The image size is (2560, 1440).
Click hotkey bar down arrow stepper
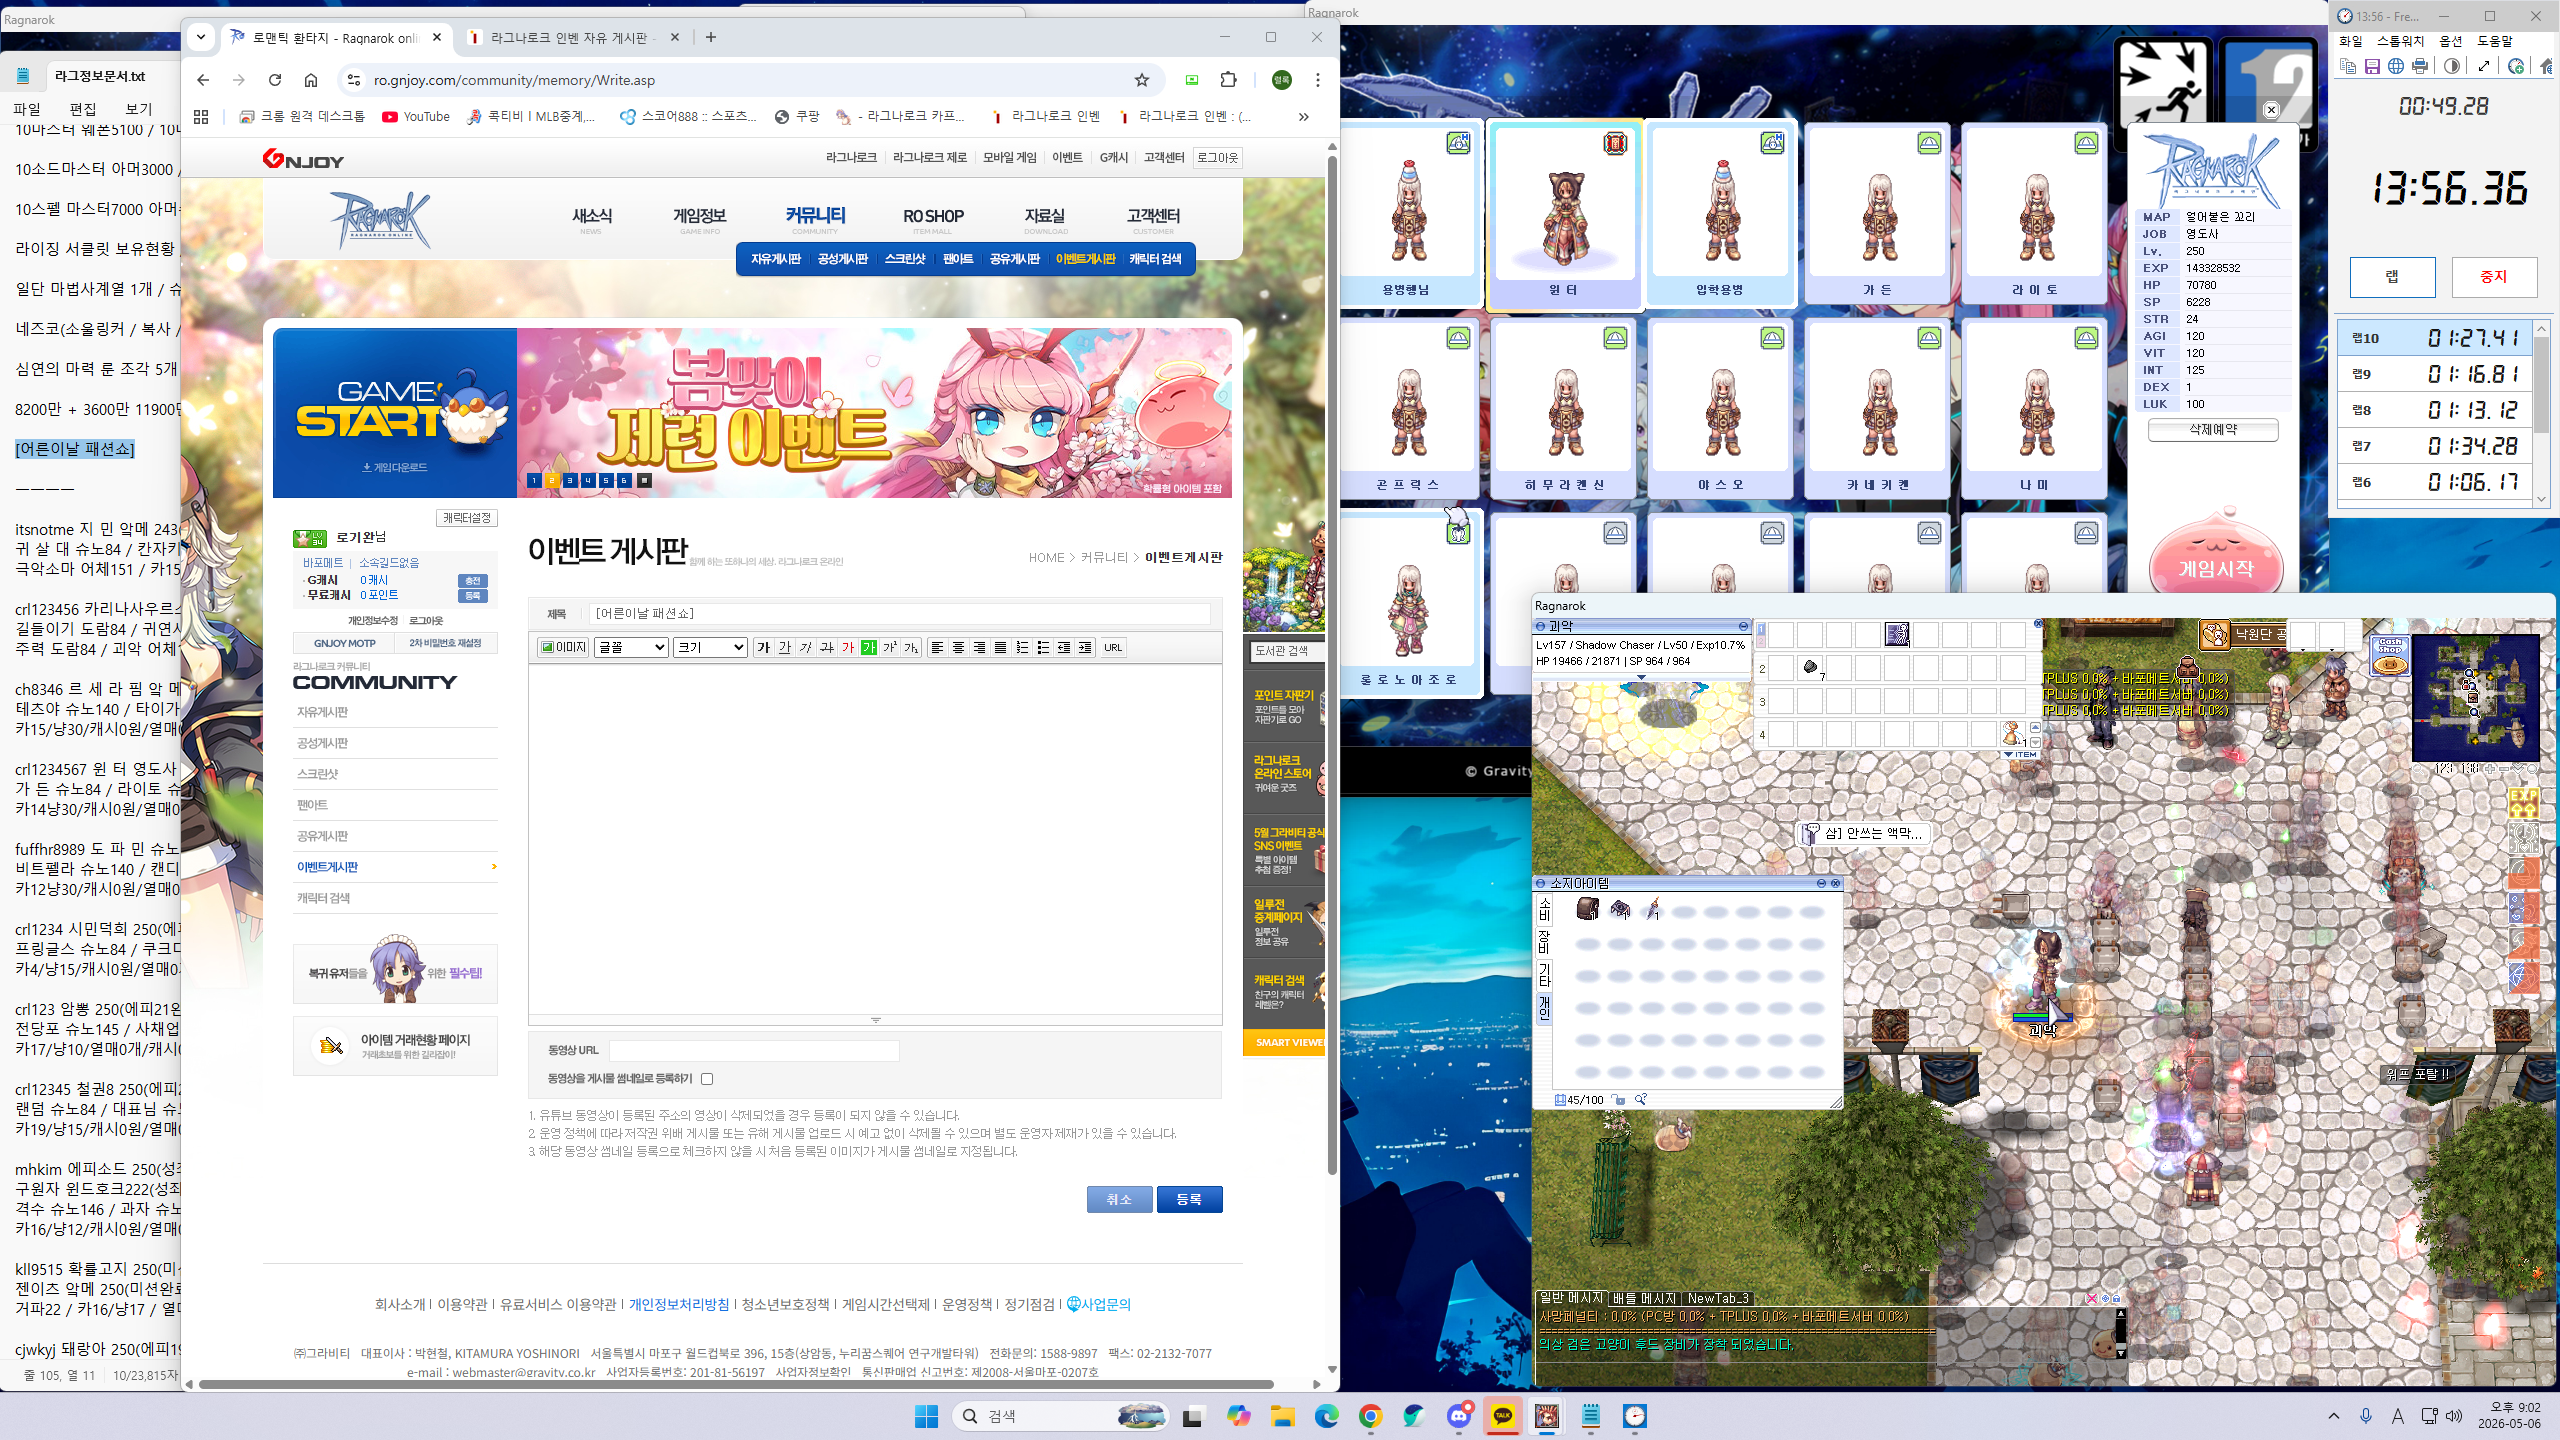2035,742
